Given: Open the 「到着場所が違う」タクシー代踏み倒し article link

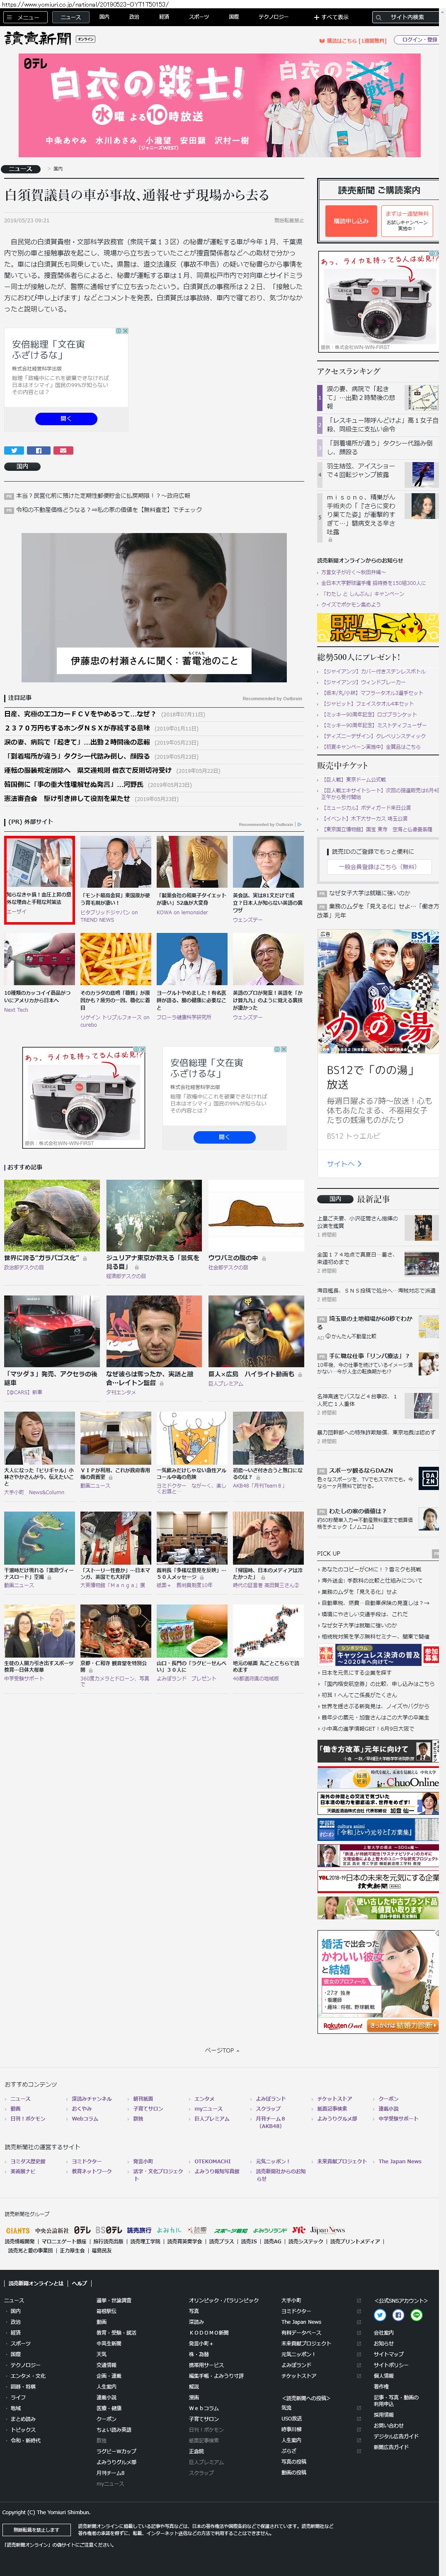Looking at the screenshot, I should click(x=77, y=756).
